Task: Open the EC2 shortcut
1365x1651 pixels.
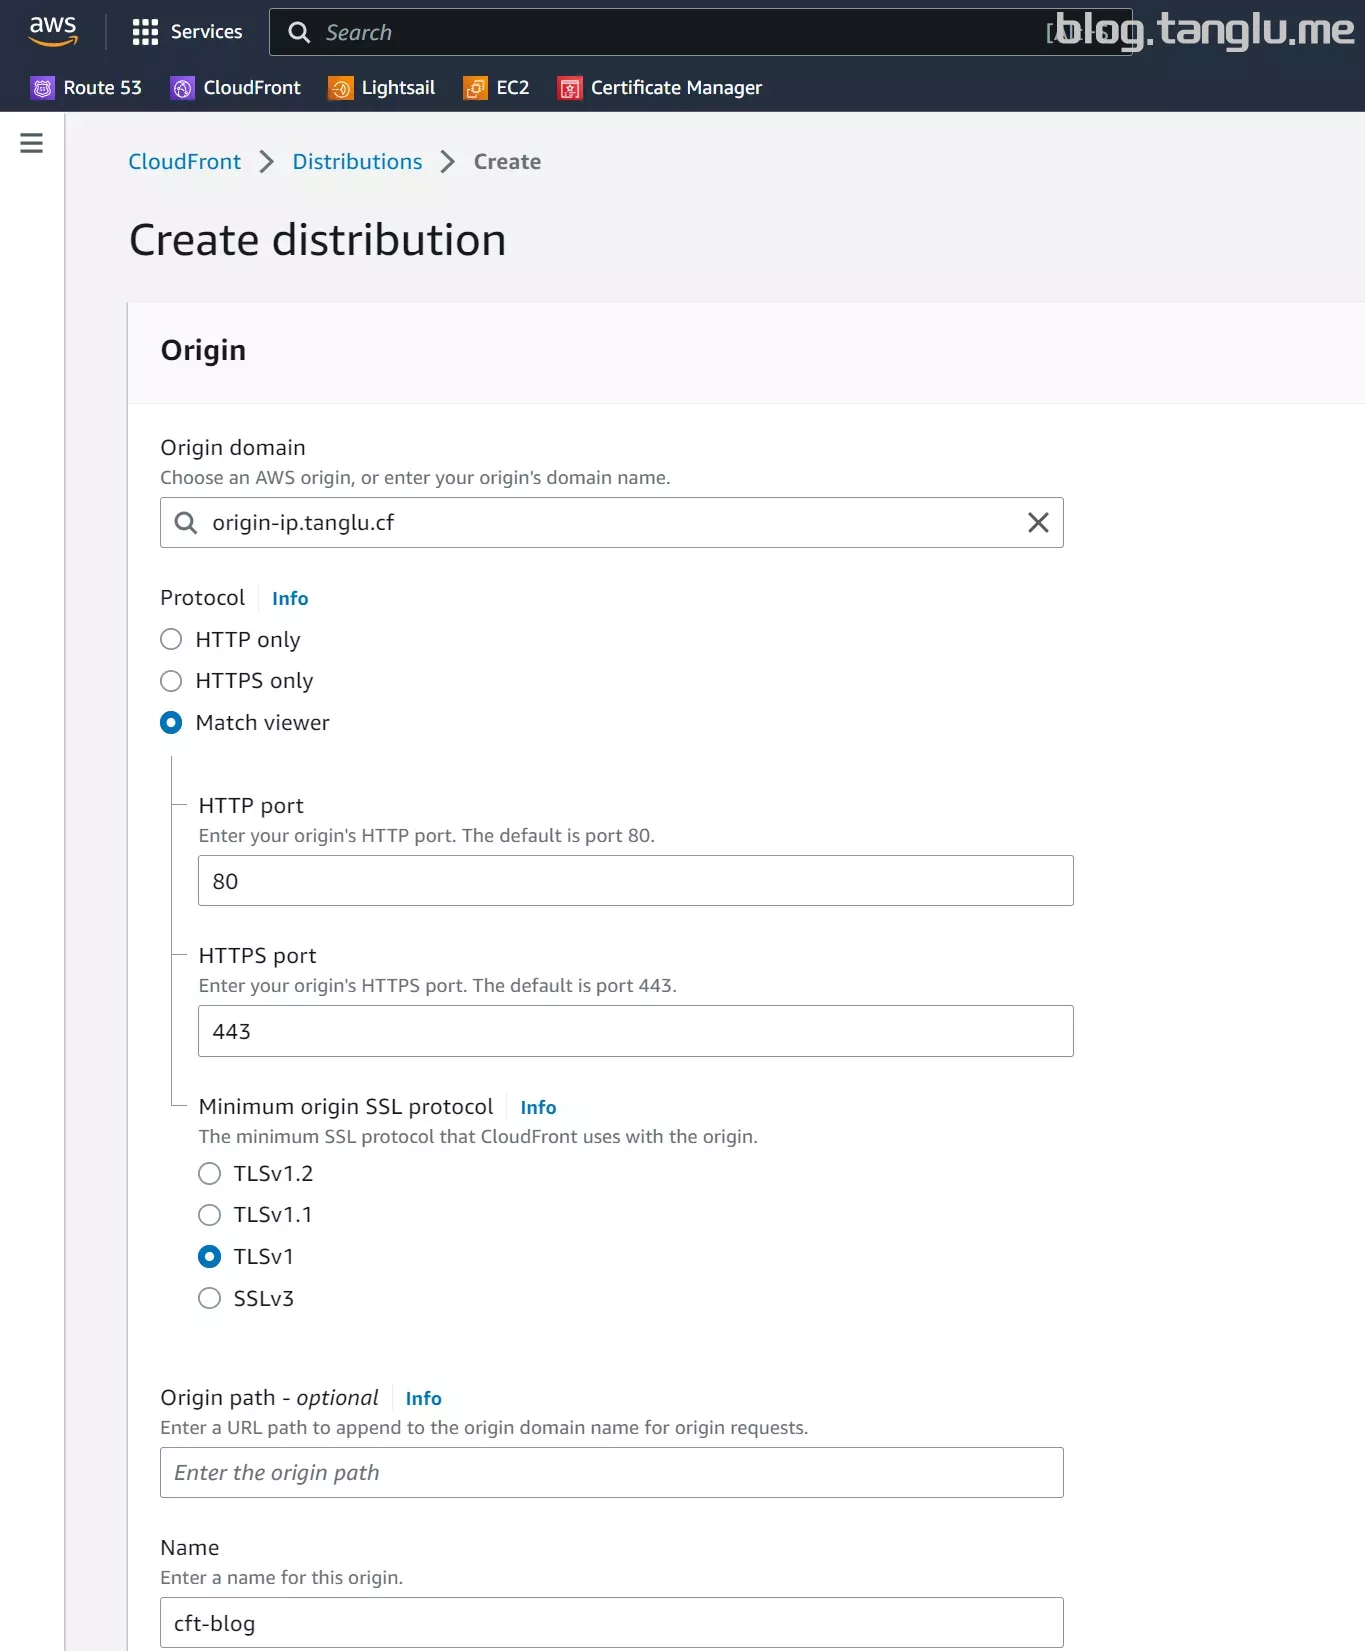Action: click(496, 88)
